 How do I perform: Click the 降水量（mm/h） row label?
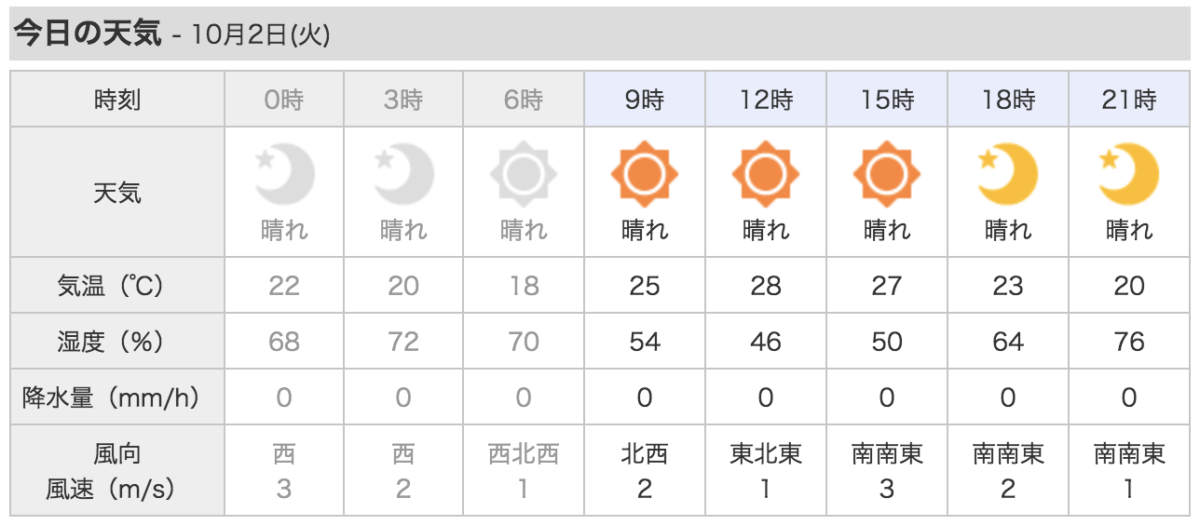click(x=117, y=398)
